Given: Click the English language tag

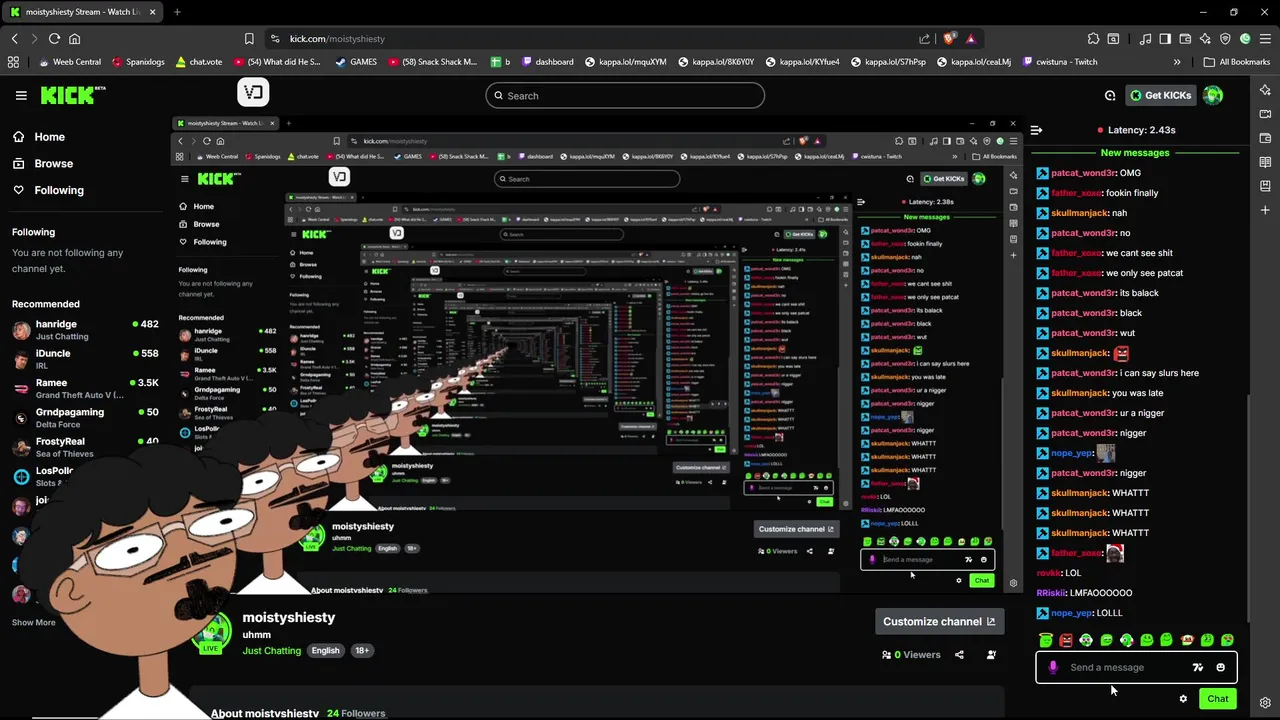Looking at the screenshot, I should pyautogui.click(x=325, y=651).
